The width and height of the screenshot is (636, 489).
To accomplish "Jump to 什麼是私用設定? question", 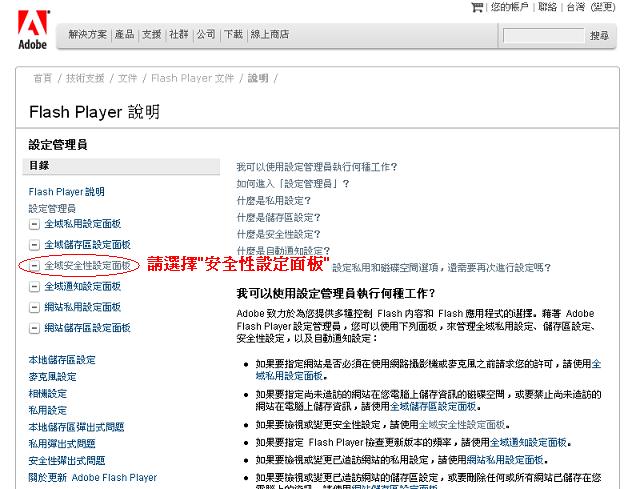I will click(x=274, y=201).
